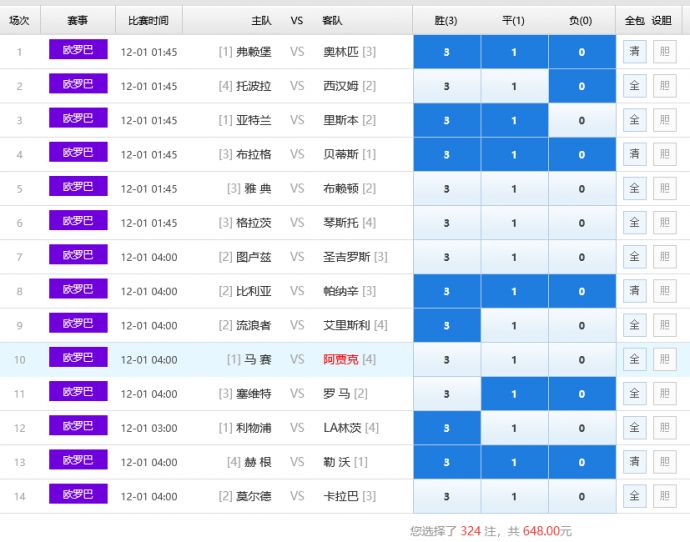690x542 pixels.
Task: Click the 负(0) column header
Action: click(x=581, y=20)
